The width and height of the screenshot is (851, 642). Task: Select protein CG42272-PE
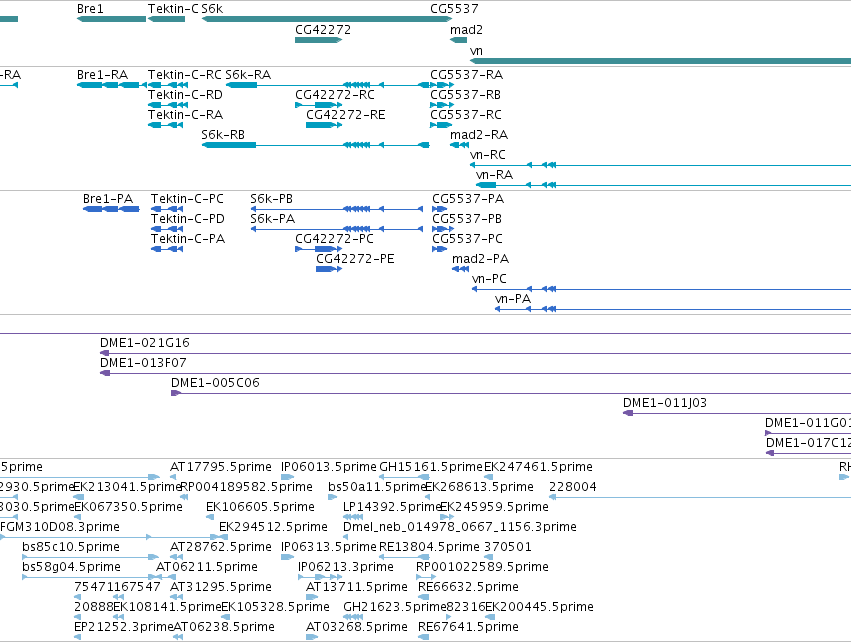pyautogui.click(x=355, y=259)
